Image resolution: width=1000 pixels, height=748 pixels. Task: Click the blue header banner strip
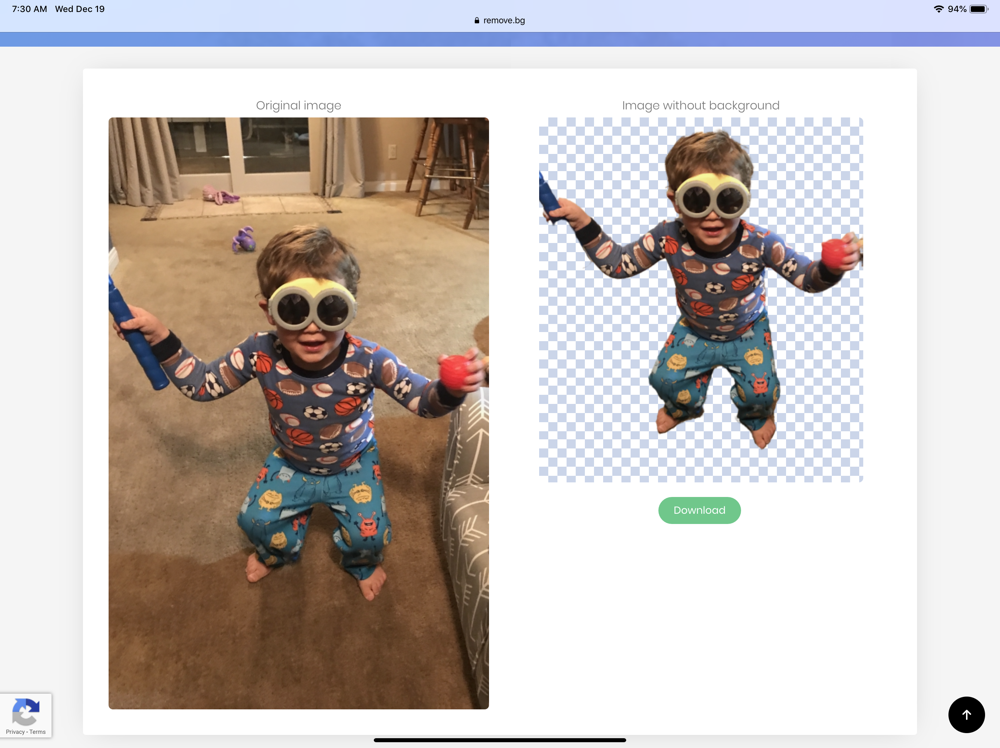click(x=500, y=39)
